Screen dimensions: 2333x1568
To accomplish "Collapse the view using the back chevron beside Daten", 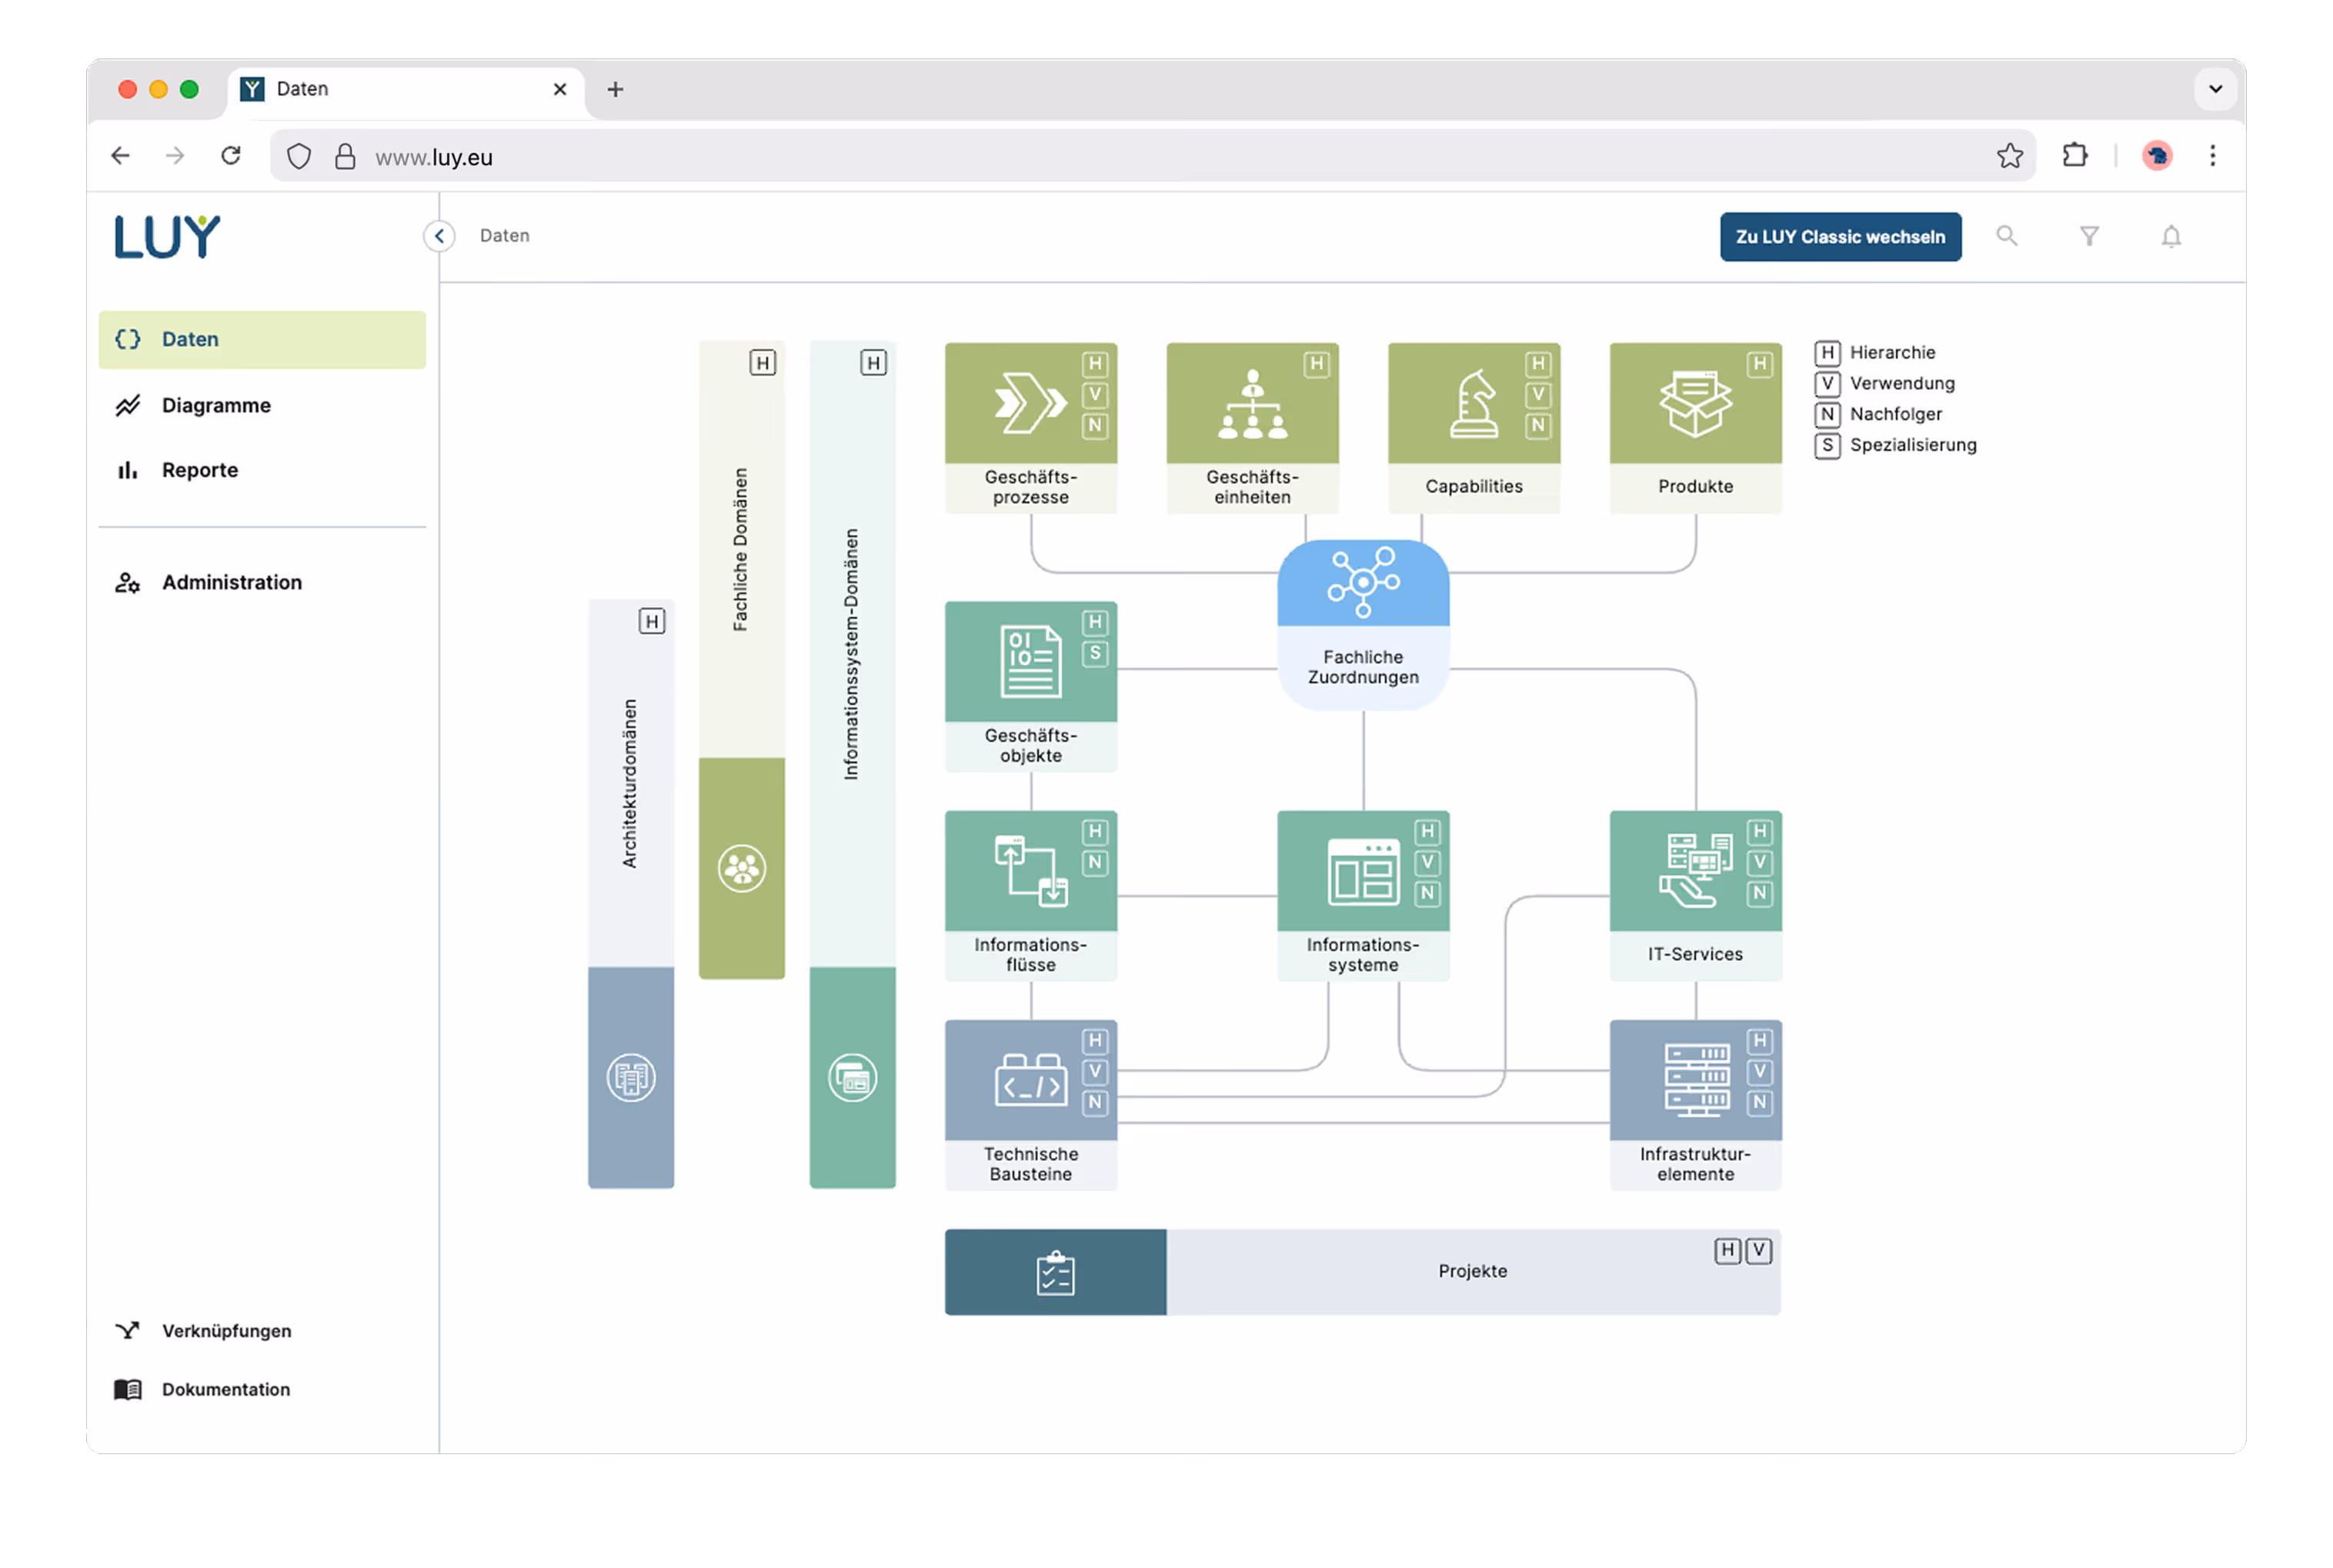I will coord(438,236).
